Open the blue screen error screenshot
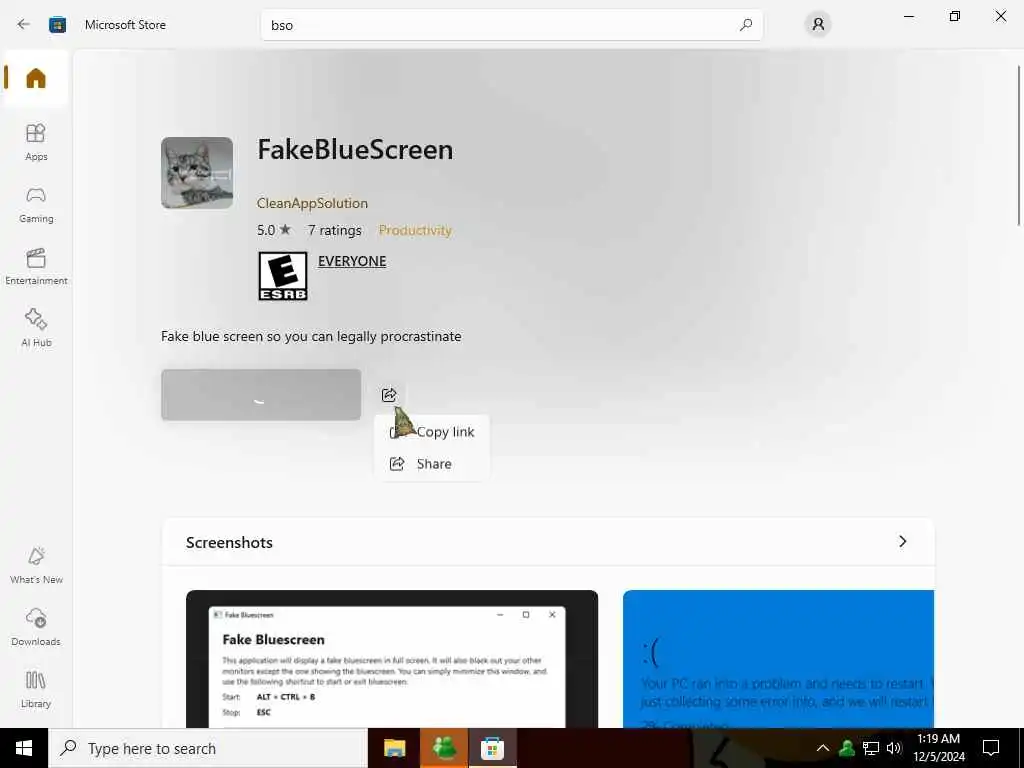The image size is (1024, 768). coord(778,659)
